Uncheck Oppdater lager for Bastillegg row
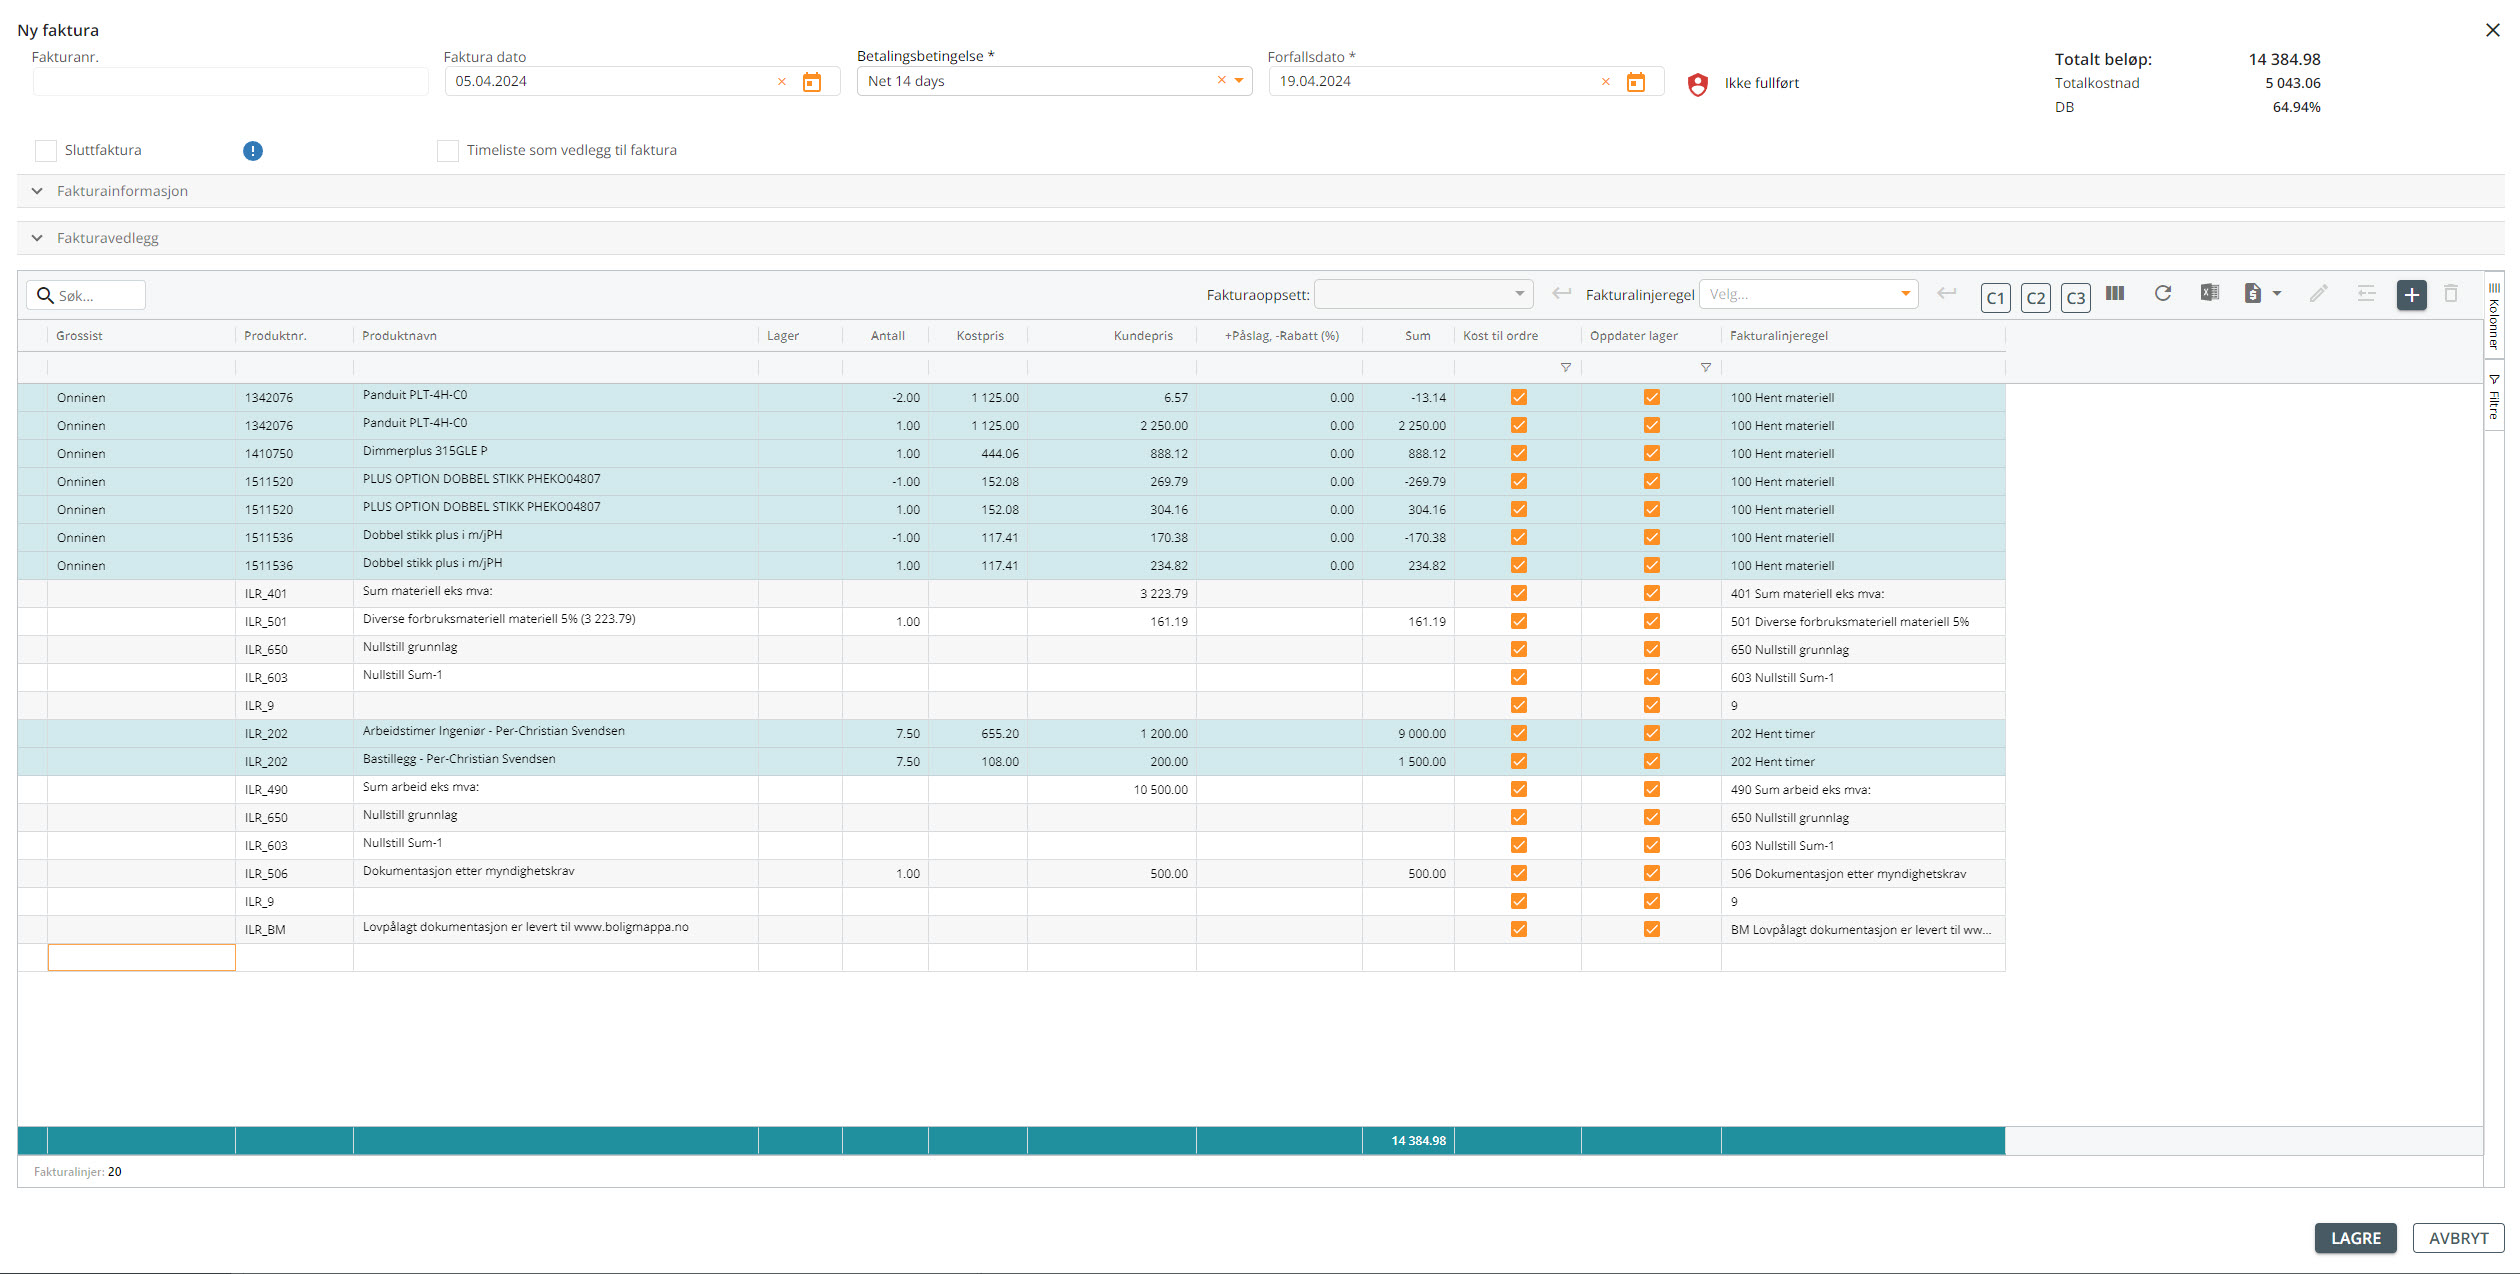2520x1274 pixels. click(x=1652, y=762)
